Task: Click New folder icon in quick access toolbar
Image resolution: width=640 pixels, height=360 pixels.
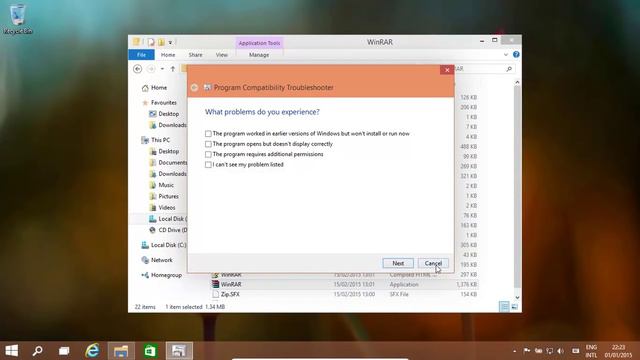Action: [x=161, y=42]
